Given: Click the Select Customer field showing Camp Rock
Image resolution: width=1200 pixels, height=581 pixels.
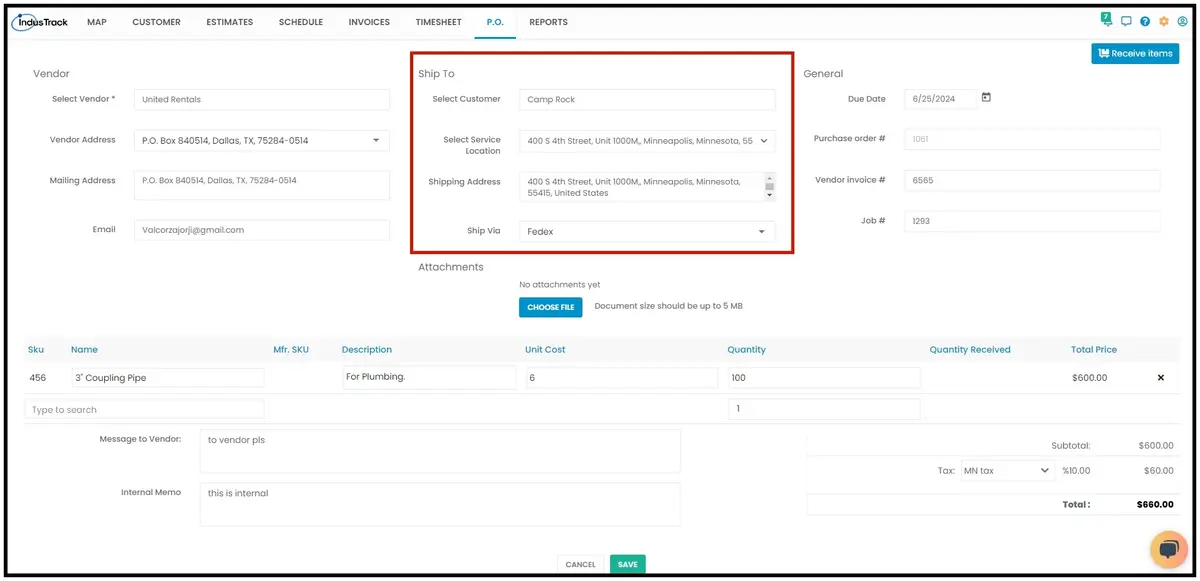Looking at the screenshot, I should pyautogui.click(x=647, y=99).
